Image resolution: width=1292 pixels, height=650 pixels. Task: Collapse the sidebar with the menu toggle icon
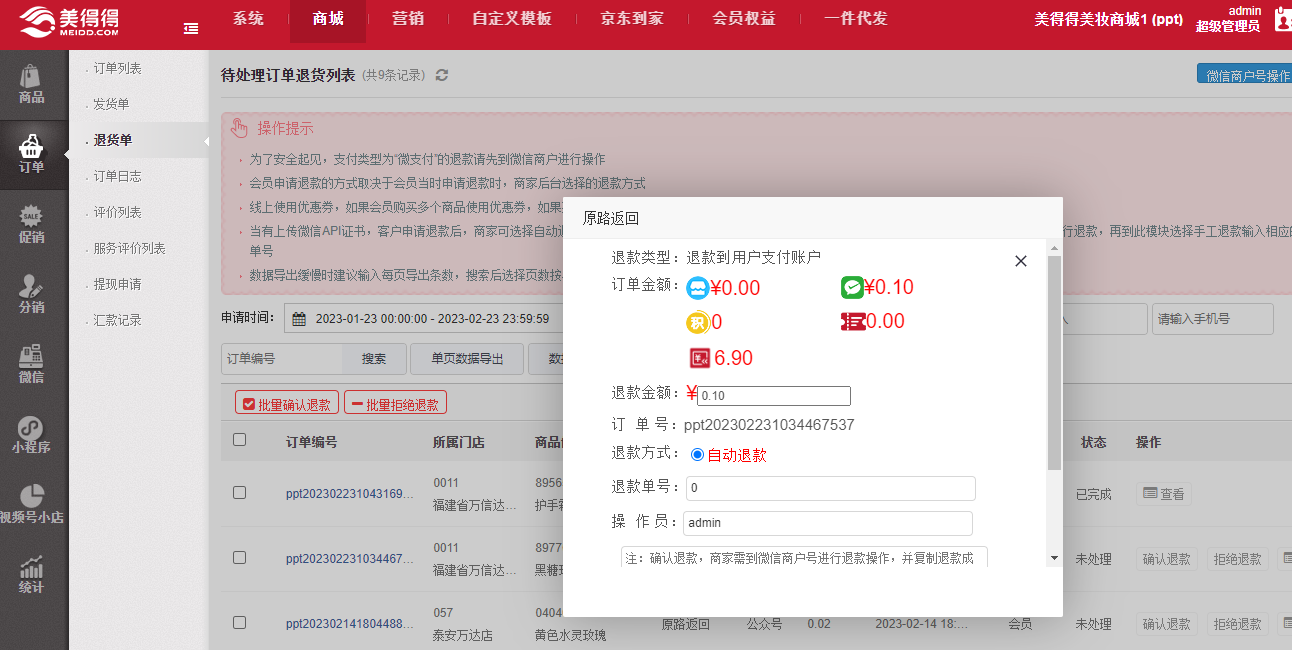pyautogui.click(x=191, y=29)
